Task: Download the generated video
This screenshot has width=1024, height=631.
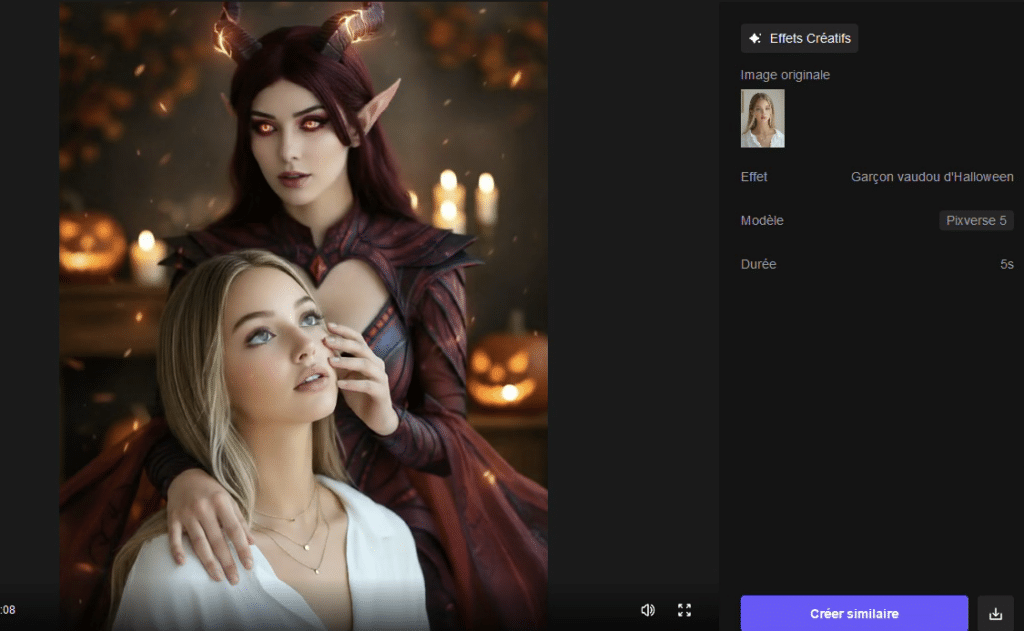Action: [995, 613]
